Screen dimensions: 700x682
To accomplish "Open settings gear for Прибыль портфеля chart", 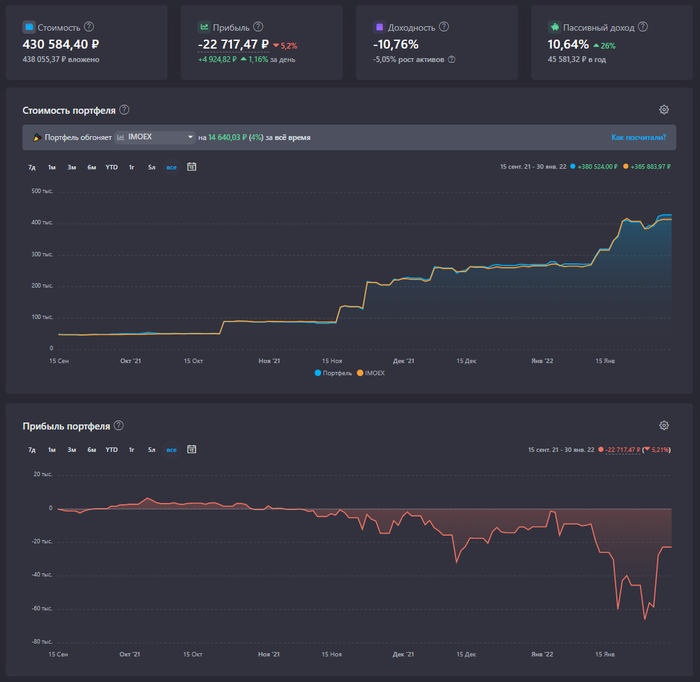I will (663, 426).
